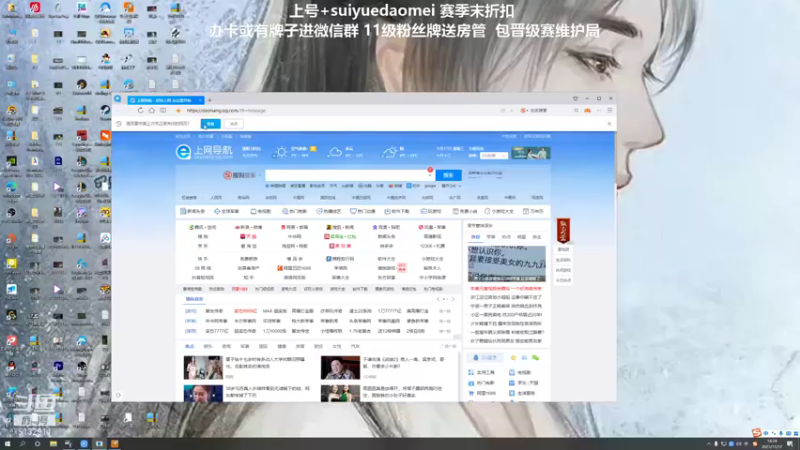Click the white cancel button in the notification bar
This screenshot has width=800, height=450.
[x=234, y=123]
